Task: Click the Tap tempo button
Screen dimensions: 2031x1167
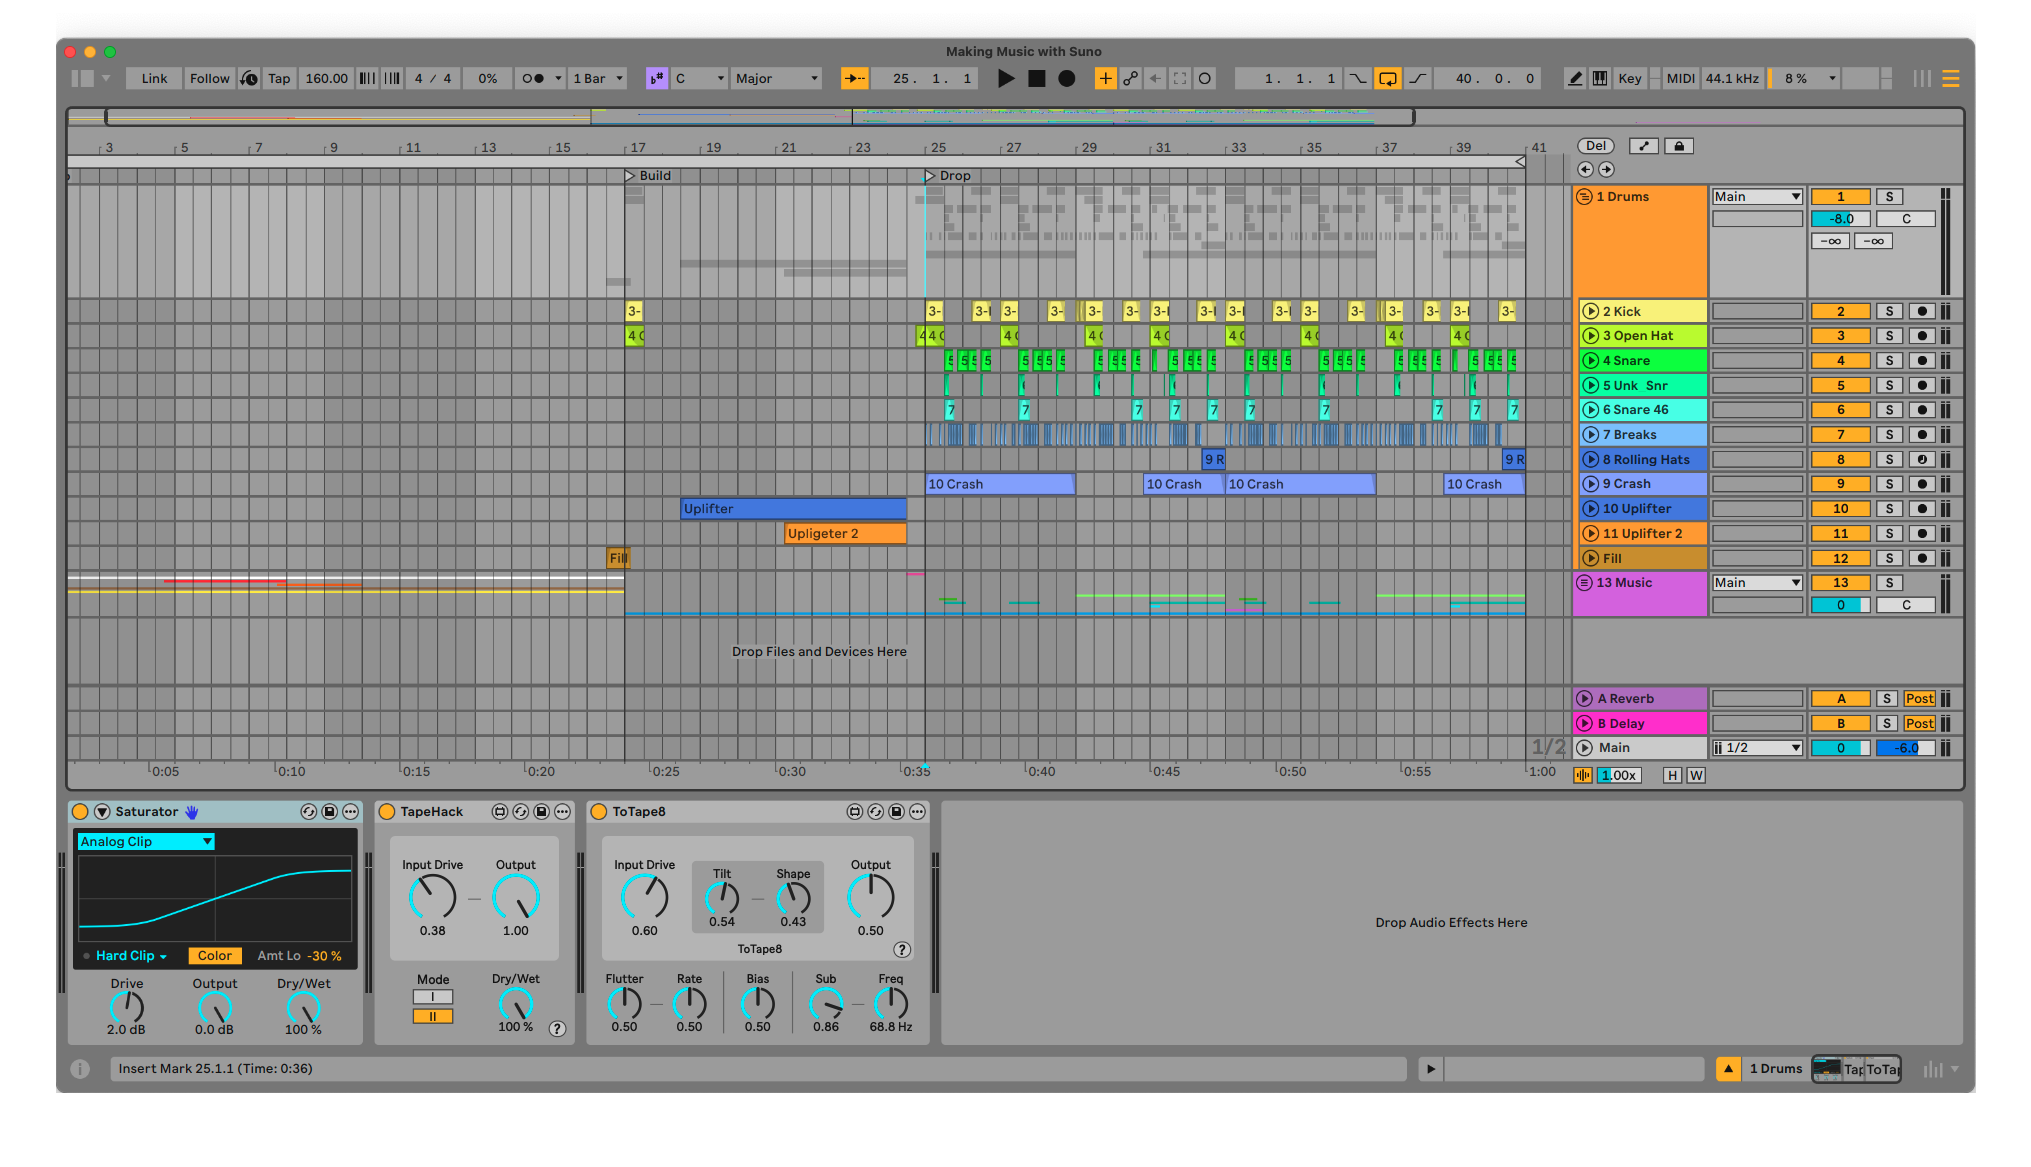Action: coord(279,78)
